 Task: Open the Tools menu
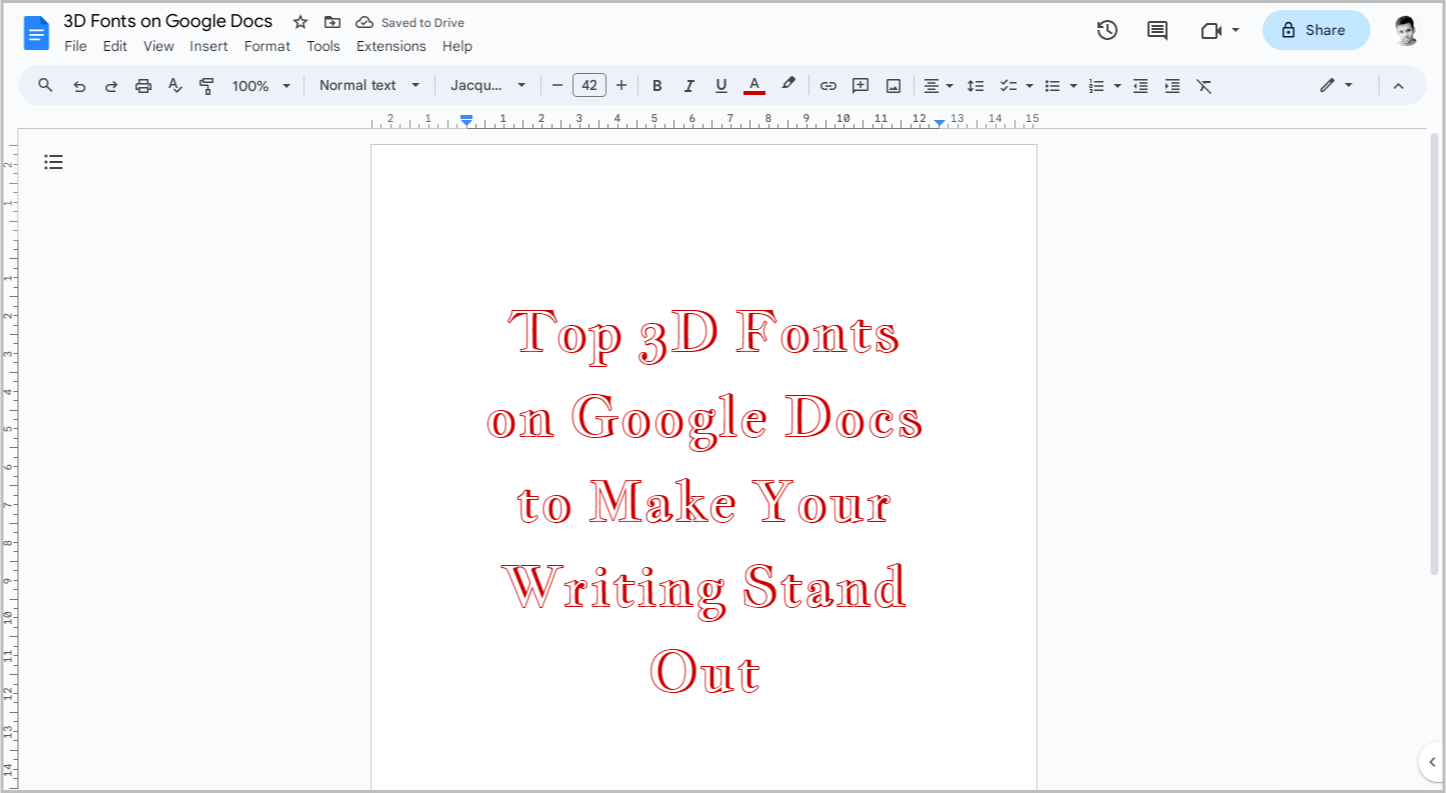[x=323, y=46]
